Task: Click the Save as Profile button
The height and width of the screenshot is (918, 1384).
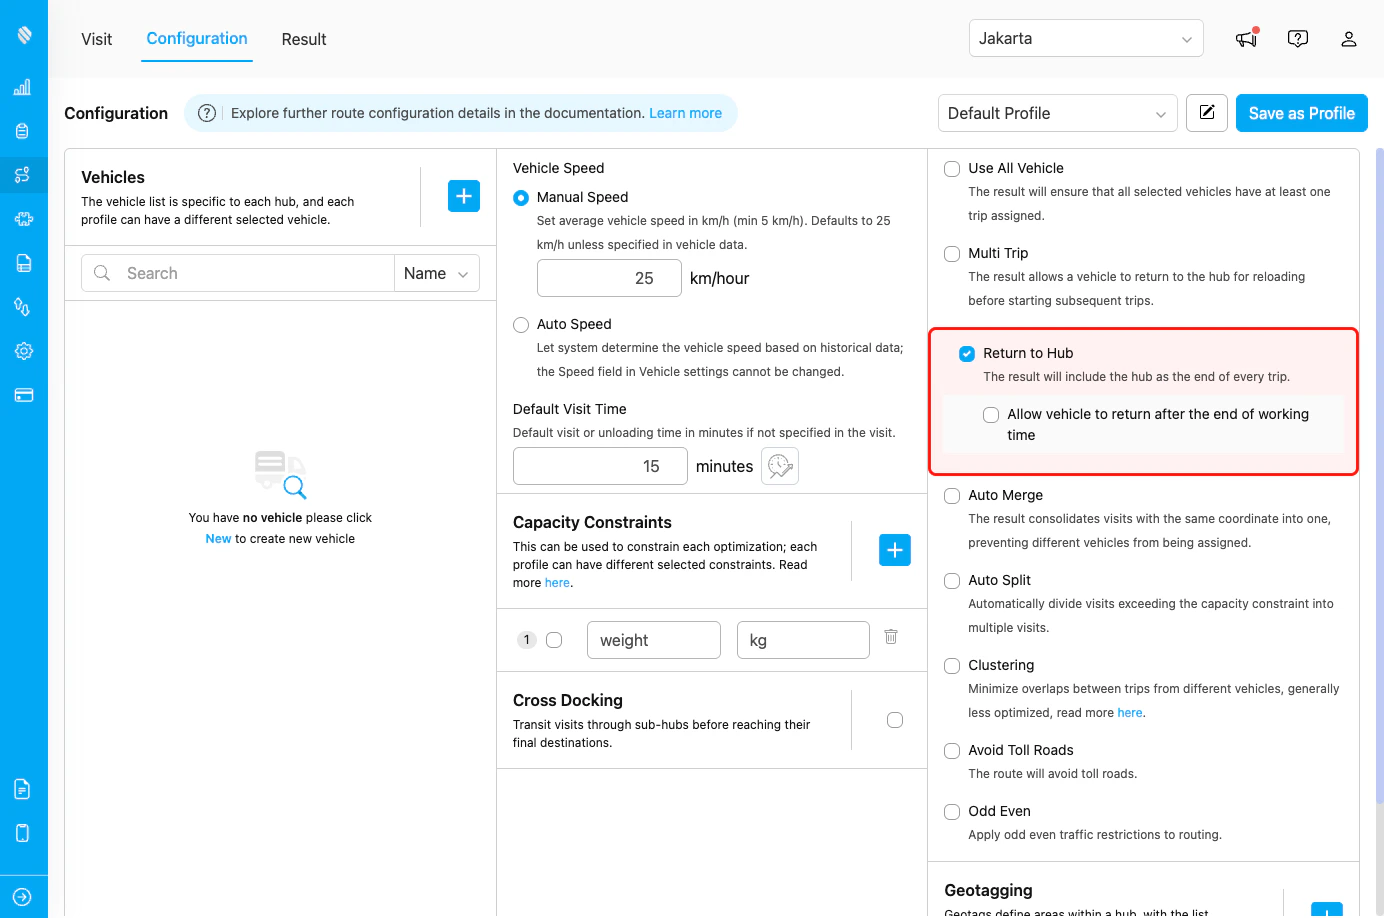Action: (x=1301, y=113)
